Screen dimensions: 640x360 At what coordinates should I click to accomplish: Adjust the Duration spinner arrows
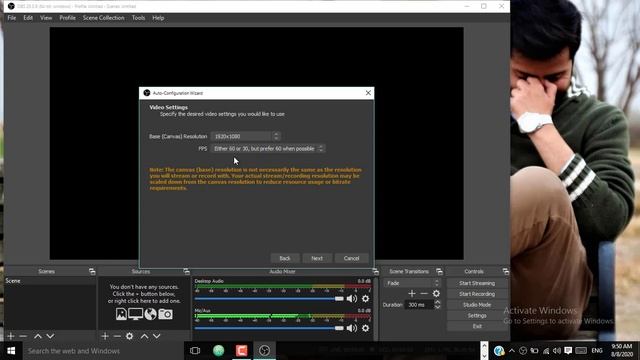(438, 304)
